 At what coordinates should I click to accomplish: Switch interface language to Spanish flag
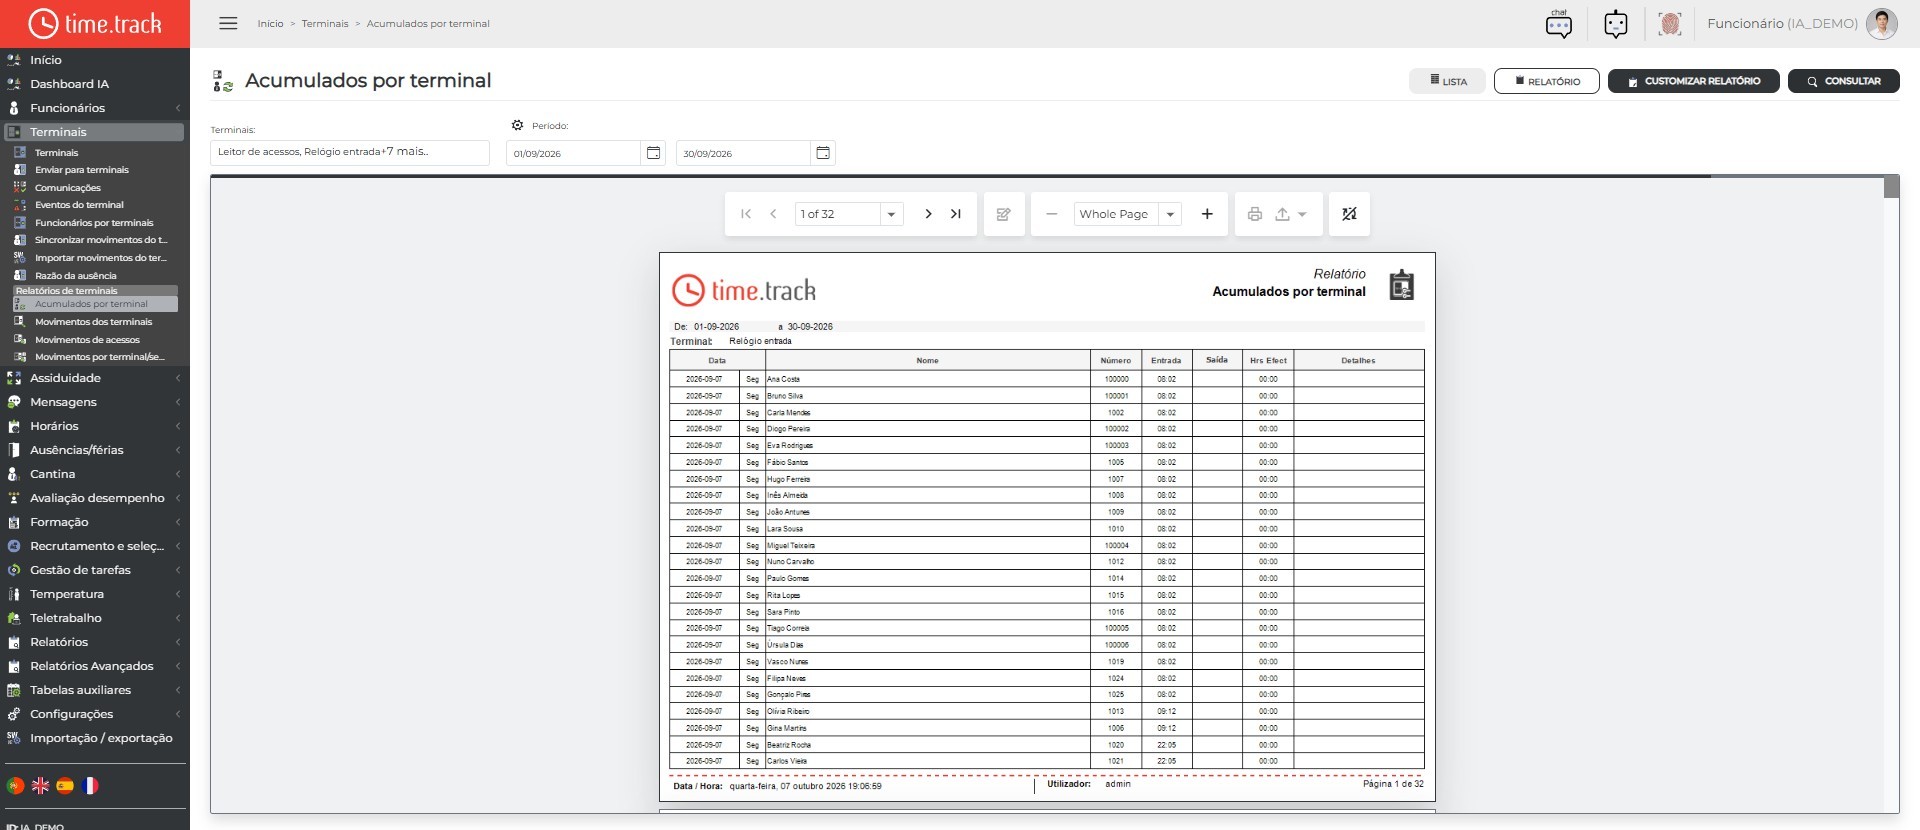click(65, 786)
